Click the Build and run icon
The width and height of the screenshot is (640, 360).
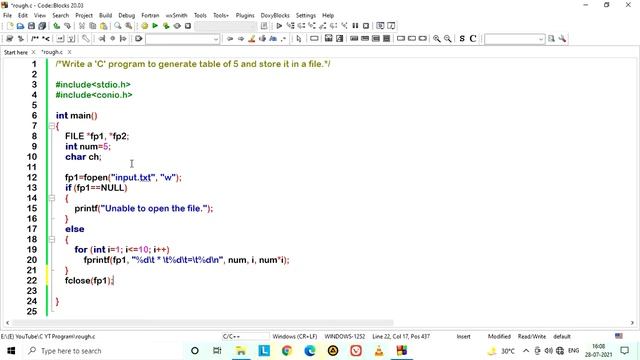(166, 26)
